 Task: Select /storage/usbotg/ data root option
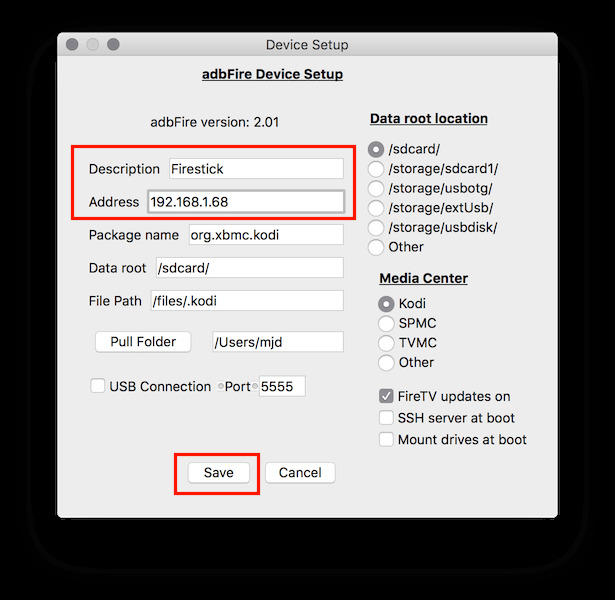[x=376, y=188]
